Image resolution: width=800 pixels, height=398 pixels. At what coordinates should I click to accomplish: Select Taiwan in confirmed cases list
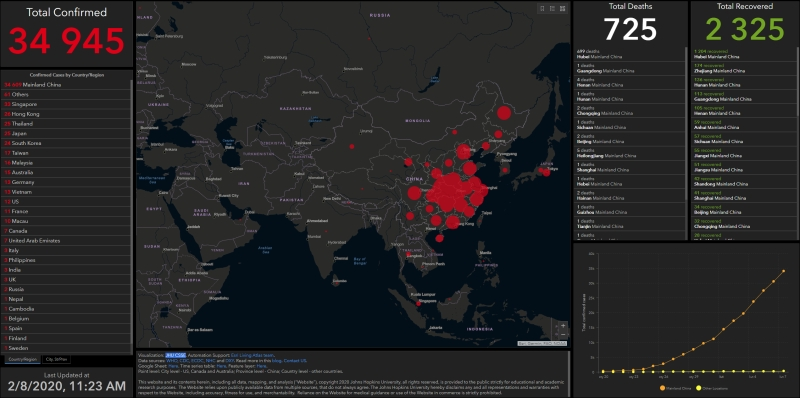pos(66,153)
